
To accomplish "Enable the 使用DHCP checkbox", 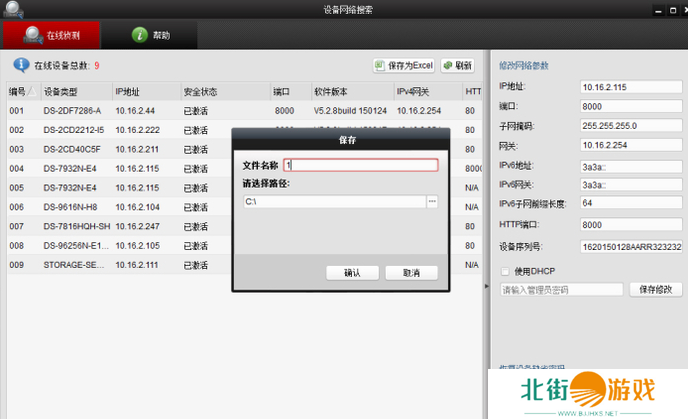I will click(505, 270).
